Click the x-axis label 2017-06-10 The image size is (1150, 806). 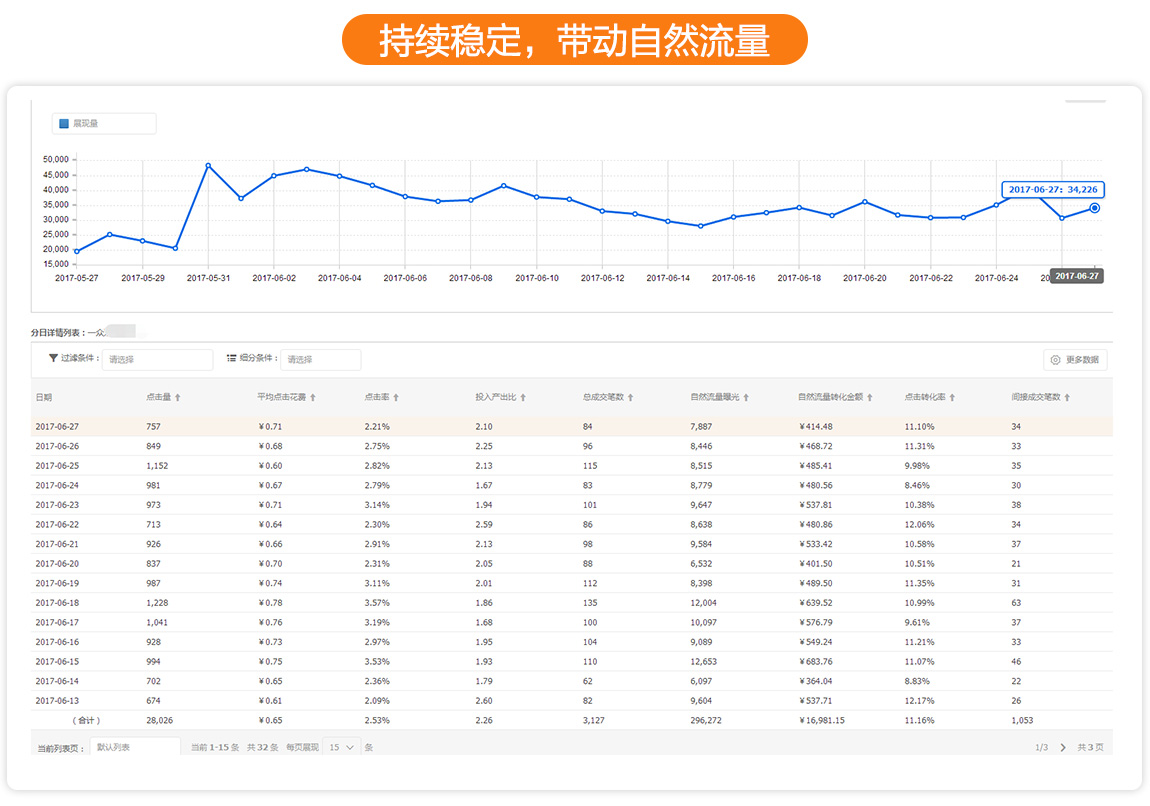coord(537,278)
